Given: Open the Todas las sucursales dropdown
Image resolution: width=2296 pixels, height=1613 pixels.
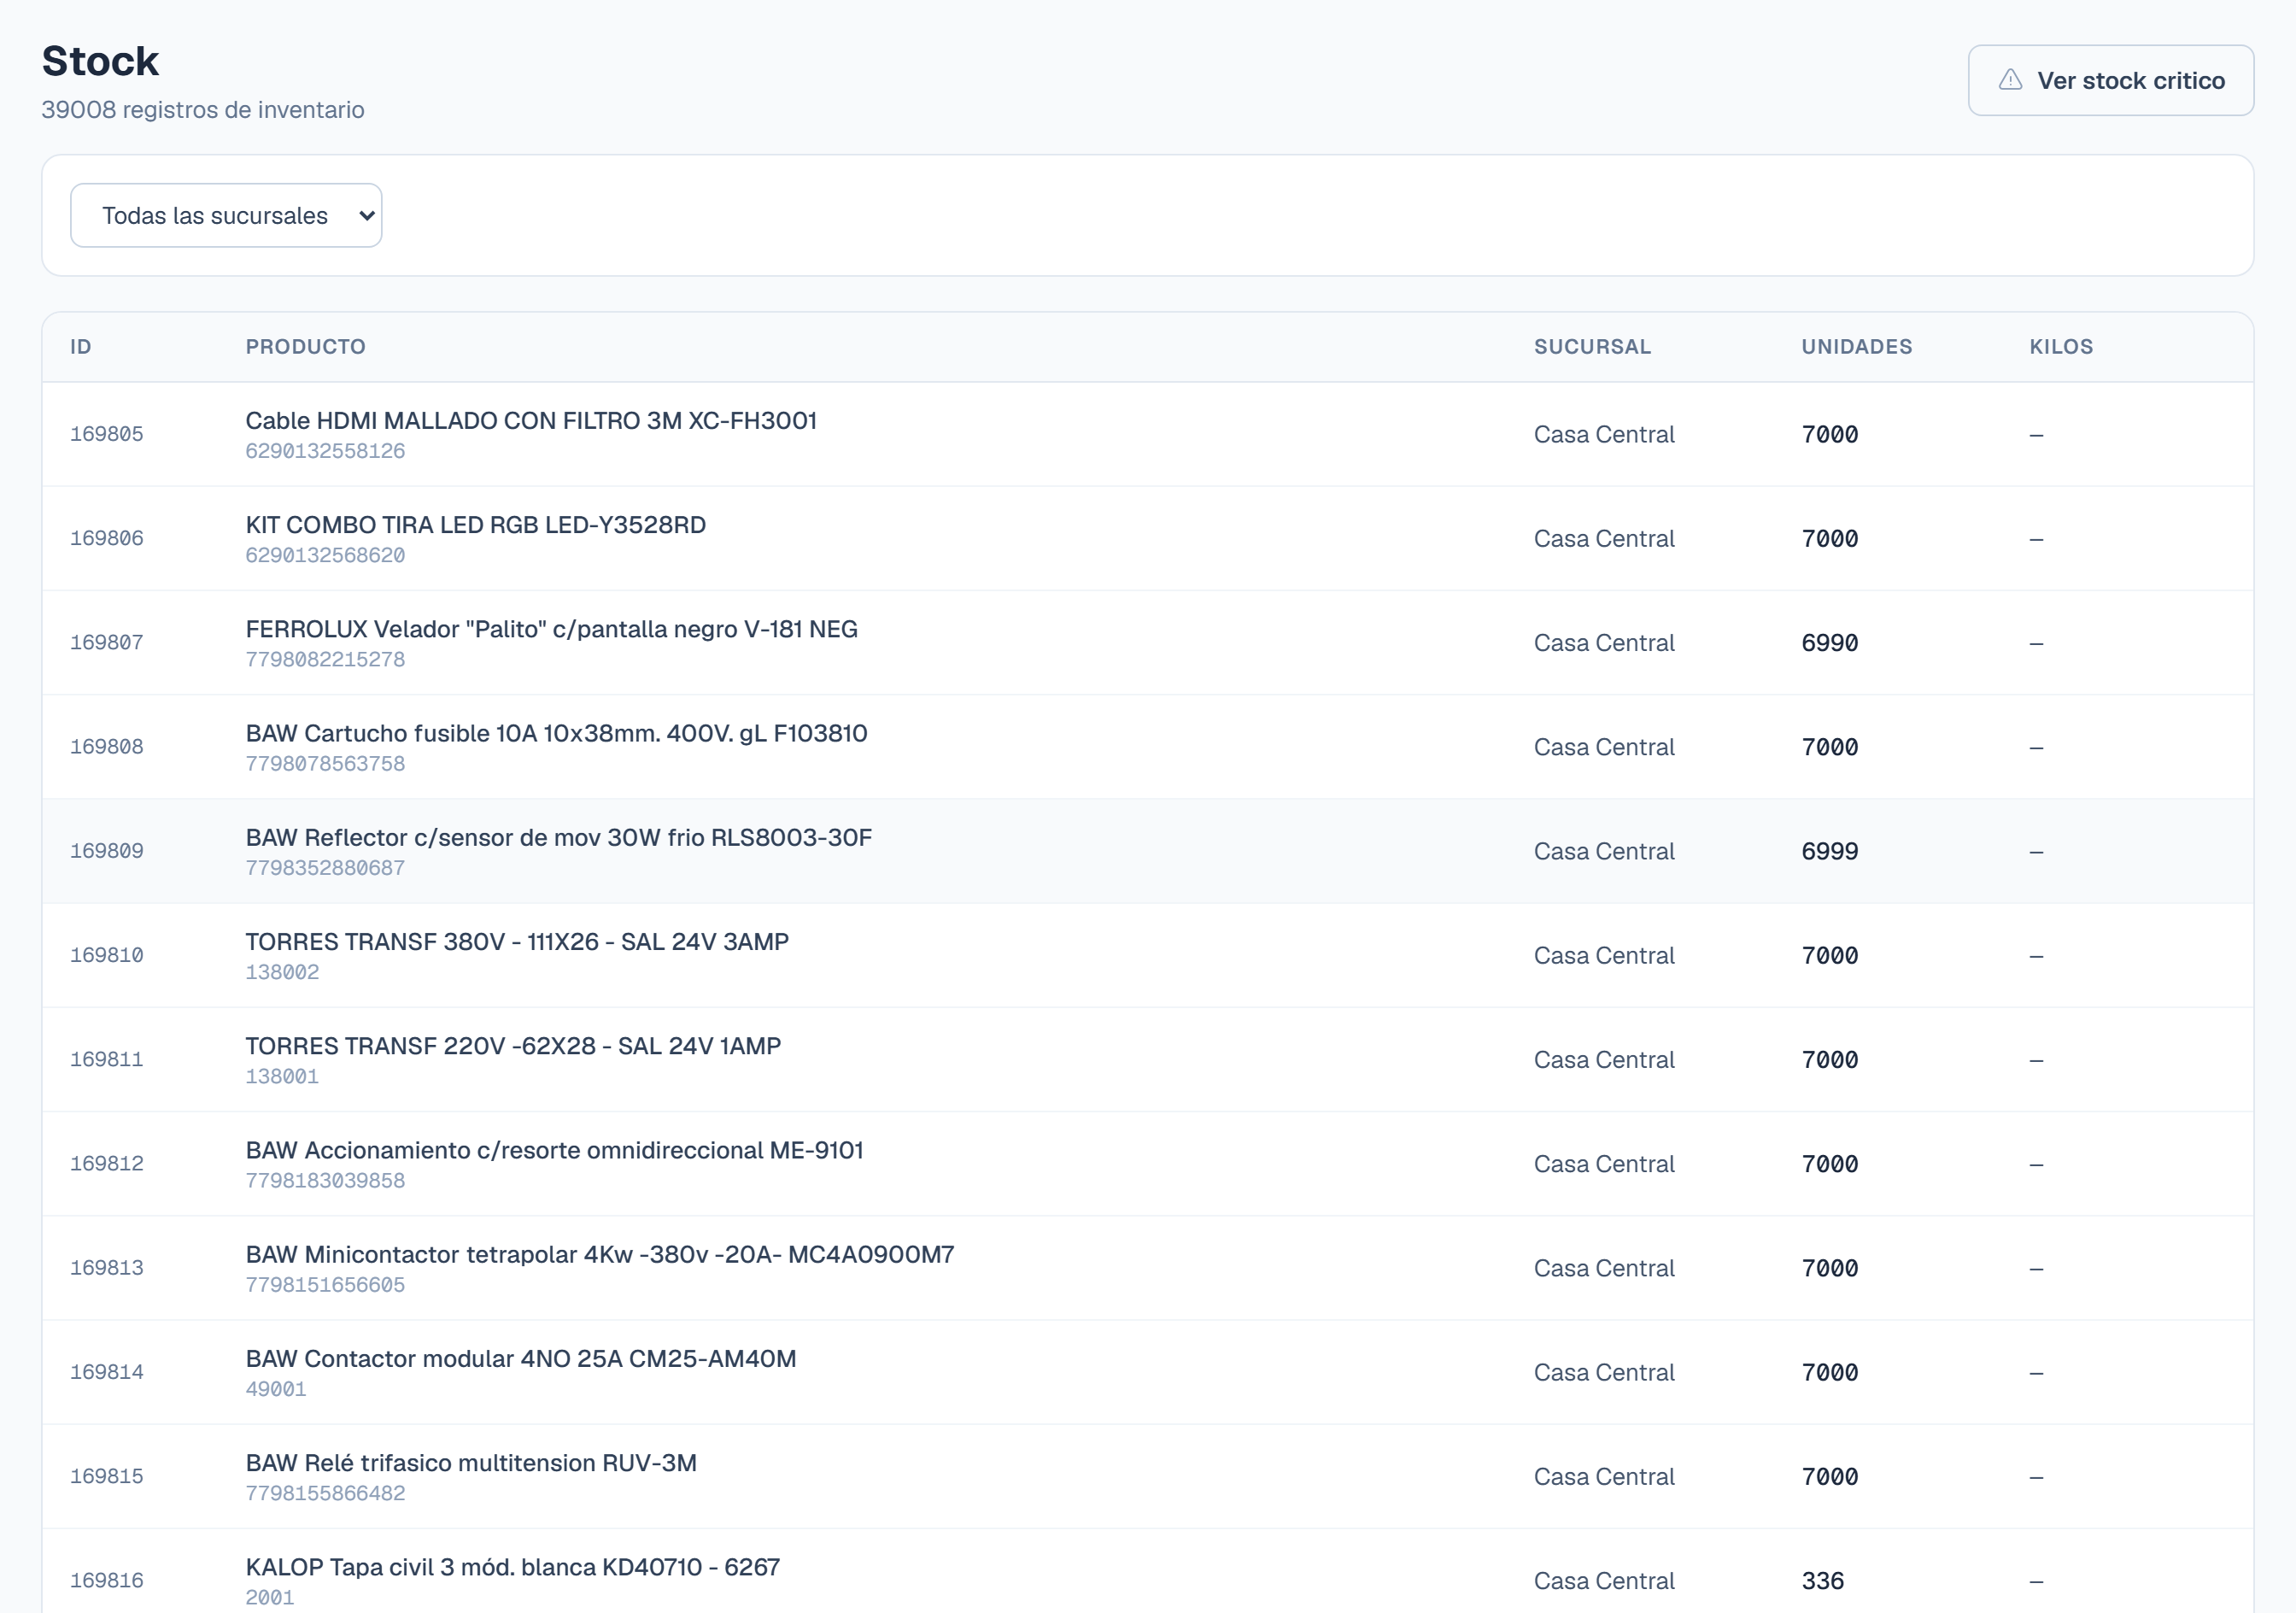Looking at the screenshot, I should 226,215.
